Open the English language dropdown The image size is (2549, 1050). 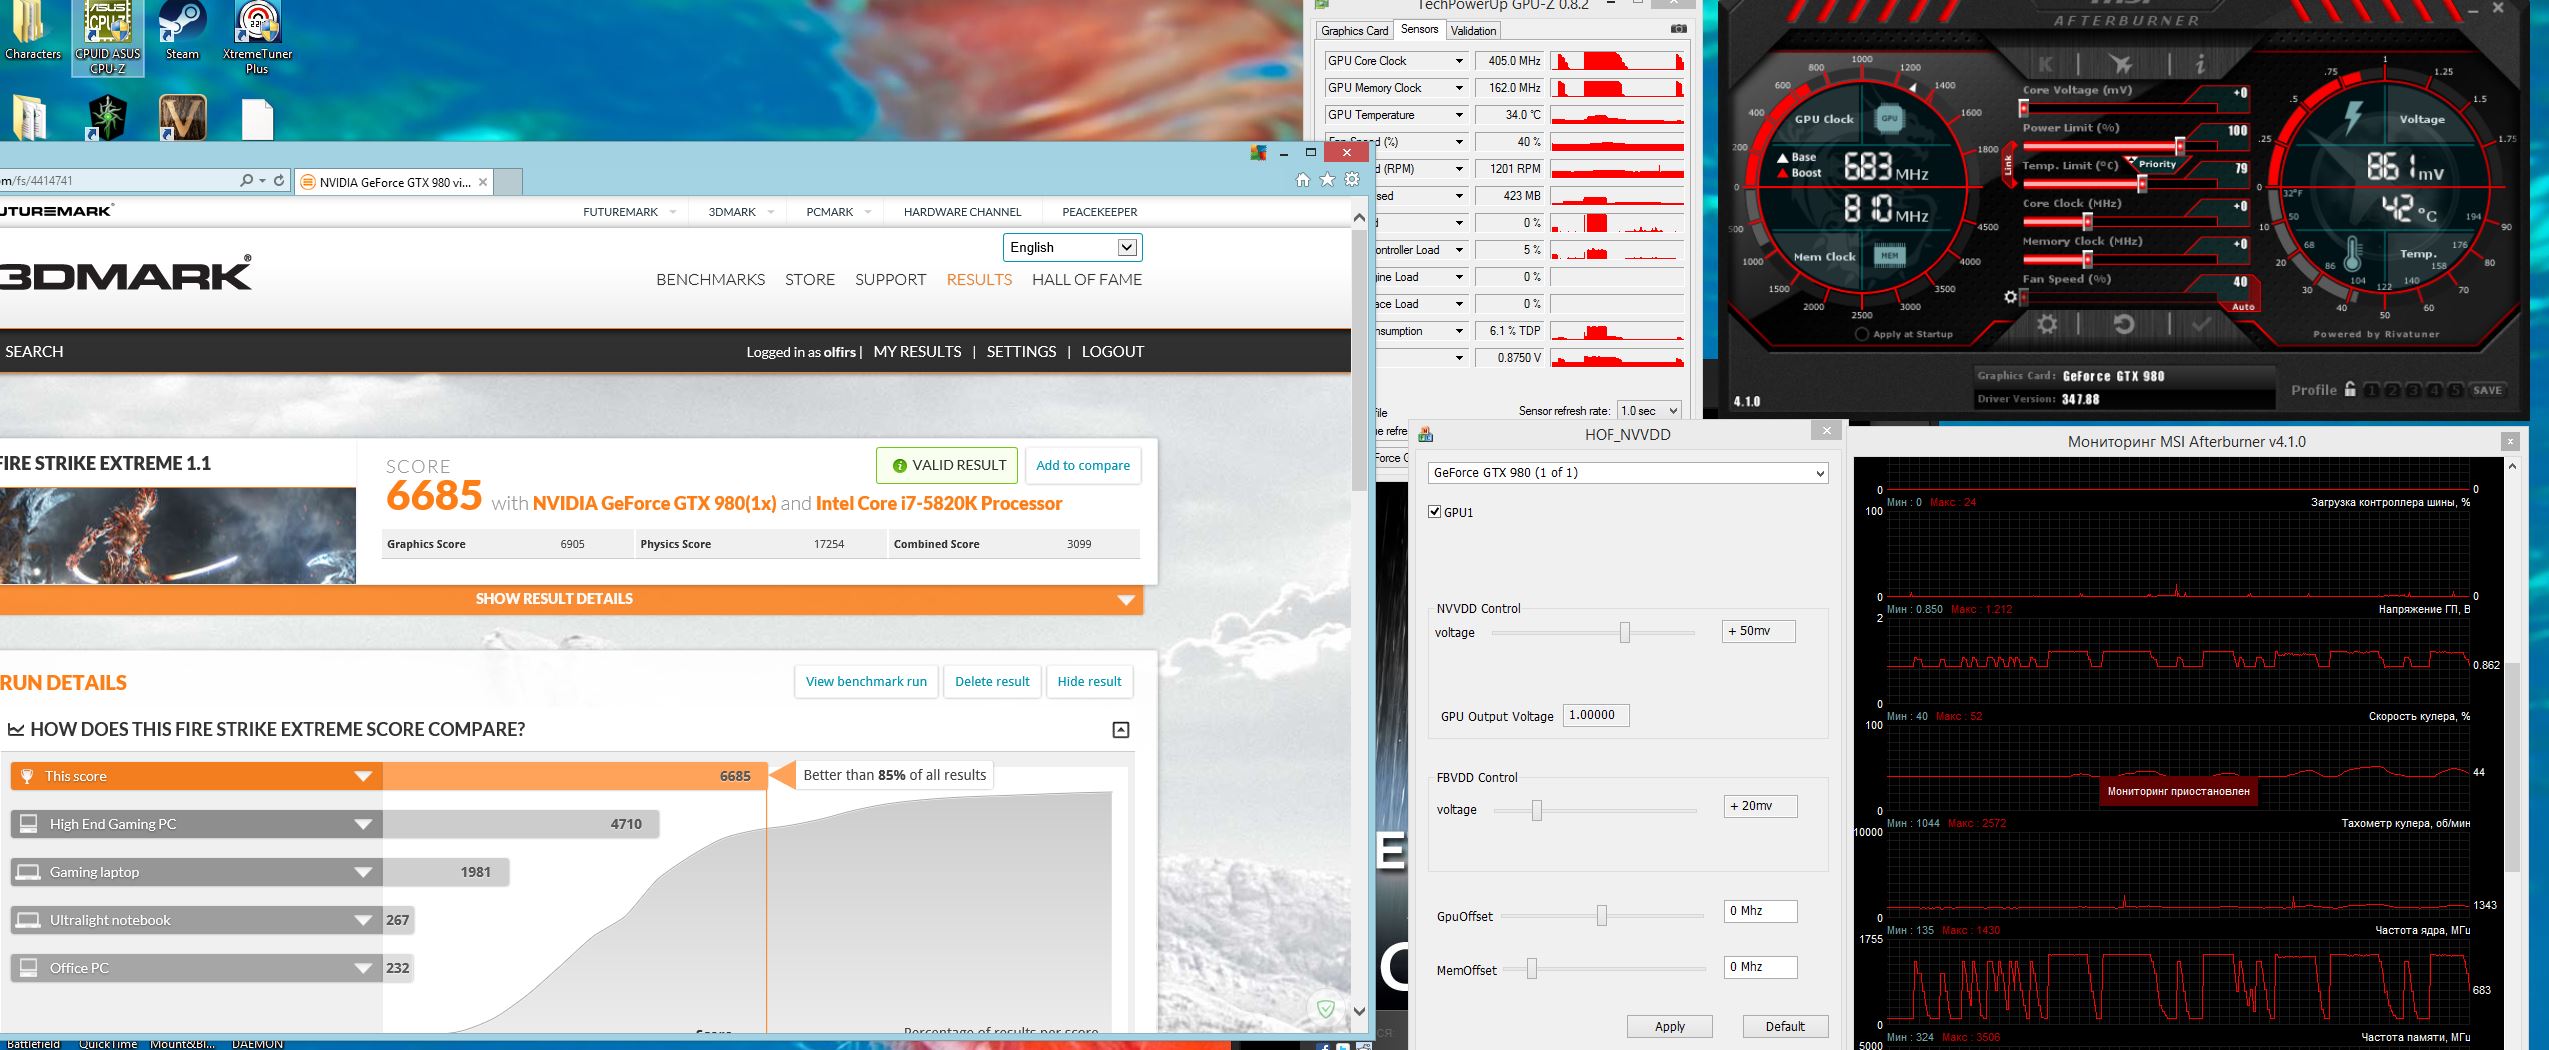coord(1072,247)
